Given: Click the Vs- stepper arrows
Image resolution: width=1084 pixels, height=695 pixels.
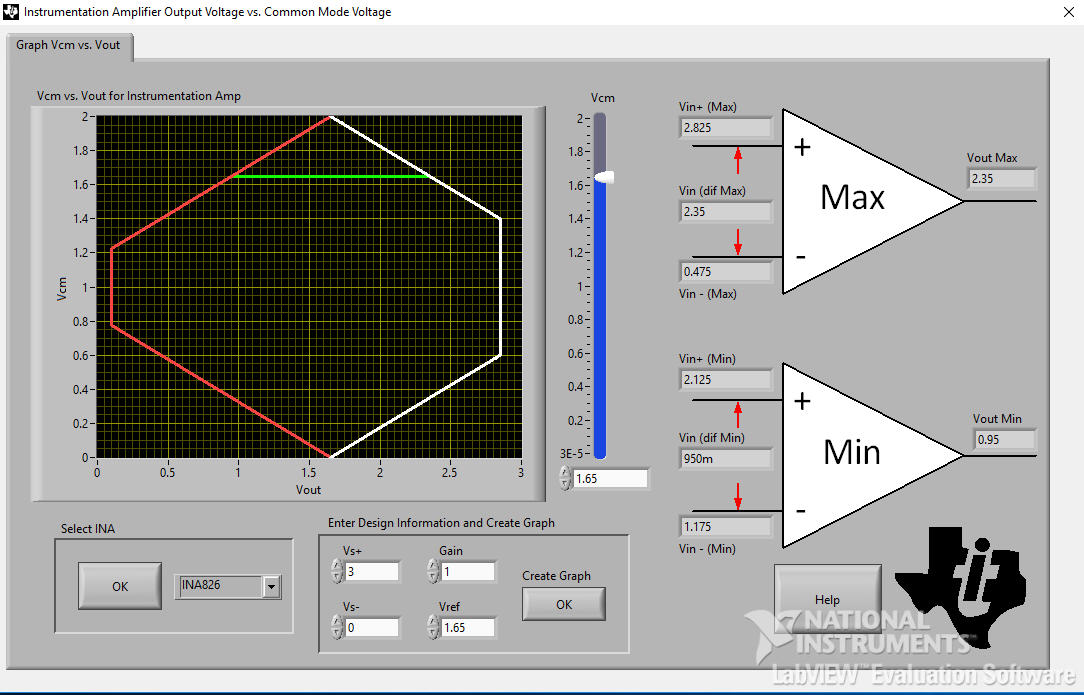Looking at the screenshot, I should 337,627.
